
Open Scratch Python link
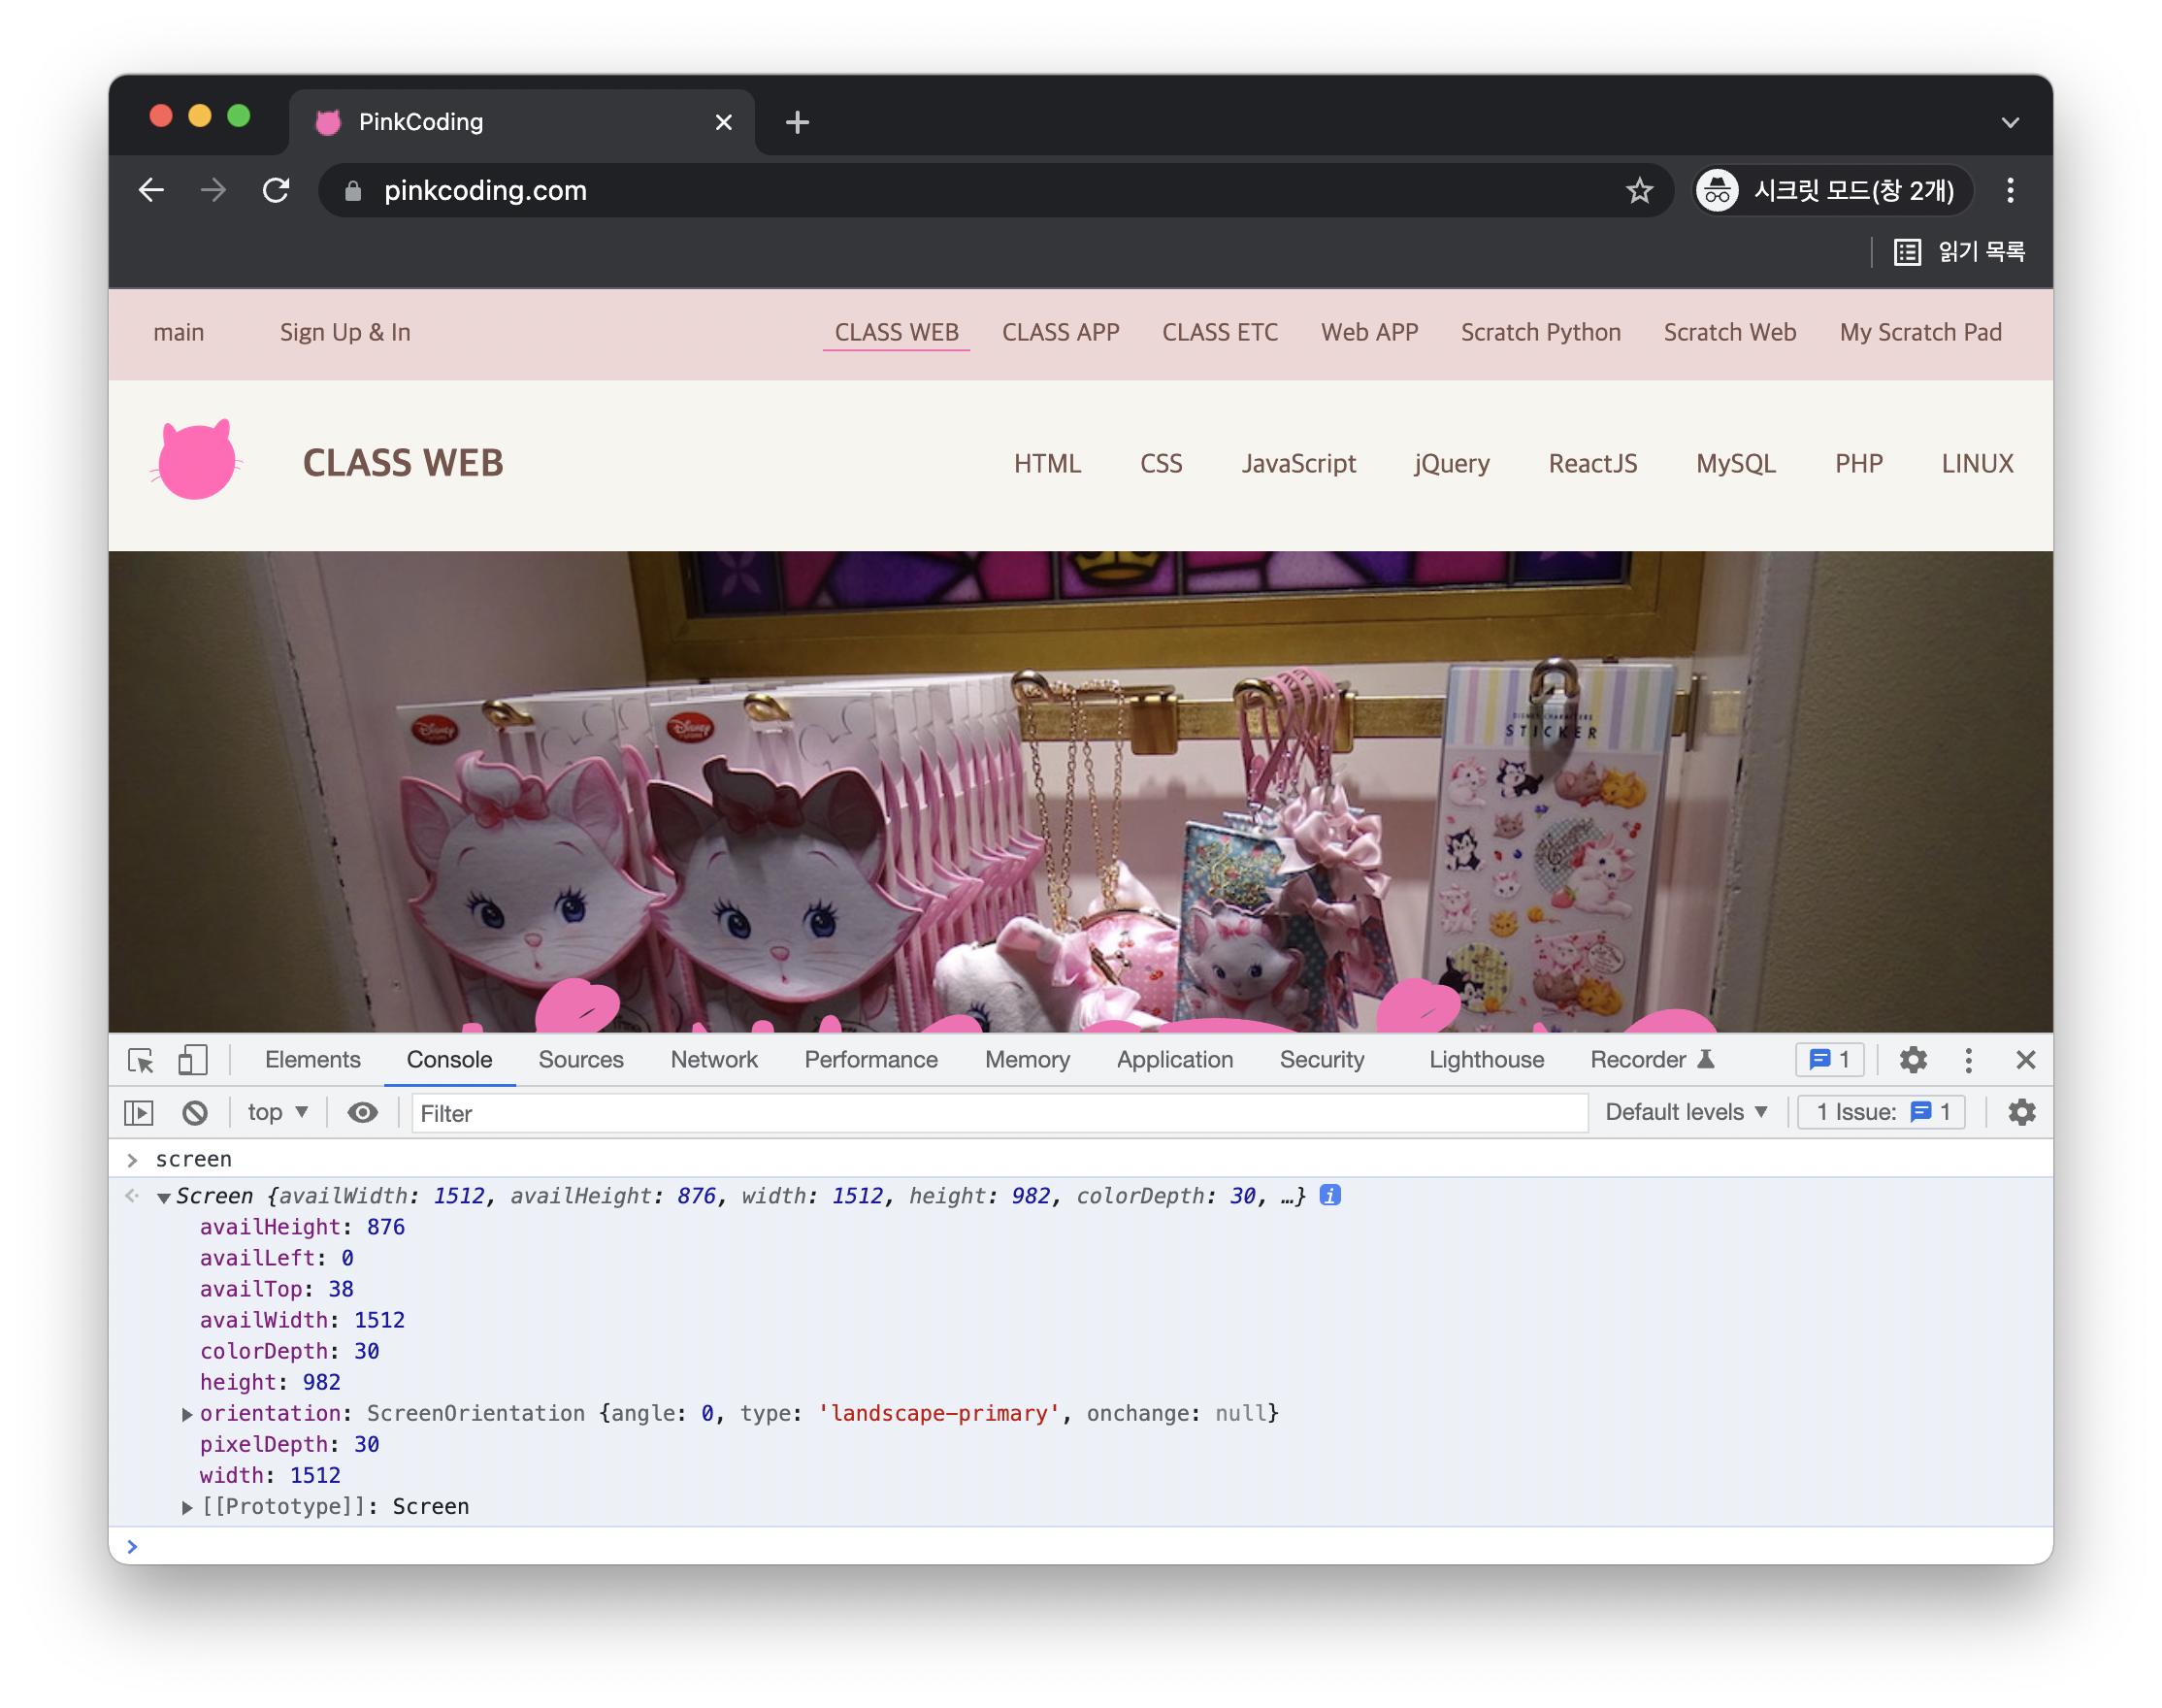click(1540, 332)
